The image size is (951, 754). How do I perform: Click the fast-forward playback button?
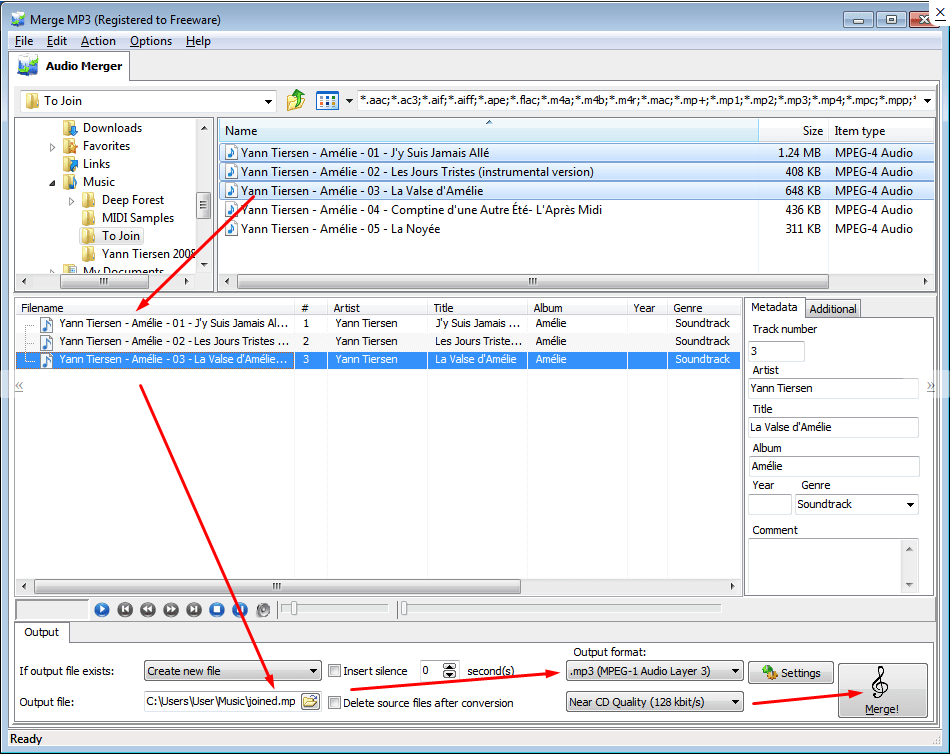171,610
